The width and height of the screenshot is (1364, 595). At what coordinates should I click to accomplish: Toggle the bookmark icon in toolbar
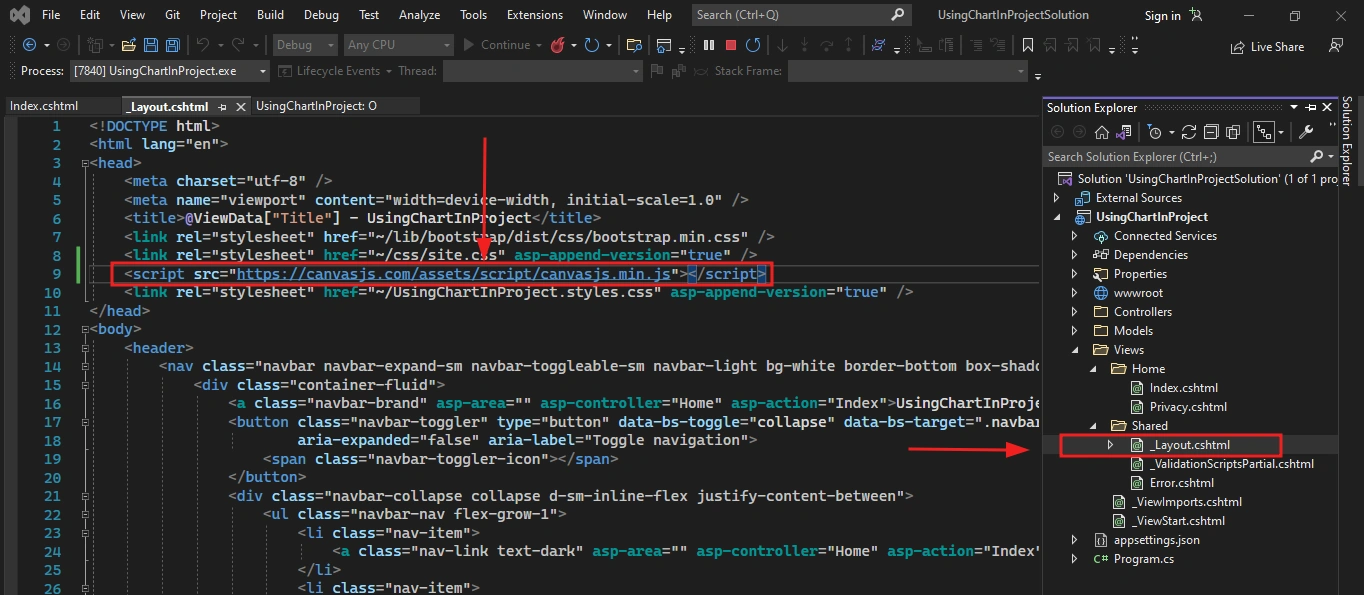[x=1027, y=45]
